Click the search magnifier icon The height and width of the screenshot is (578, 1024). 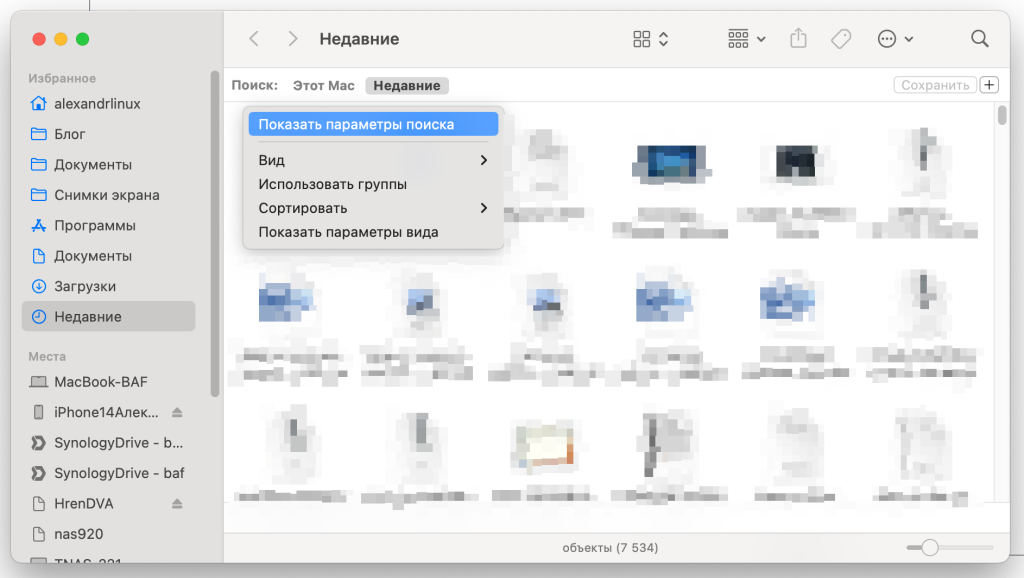coord(980,39)
